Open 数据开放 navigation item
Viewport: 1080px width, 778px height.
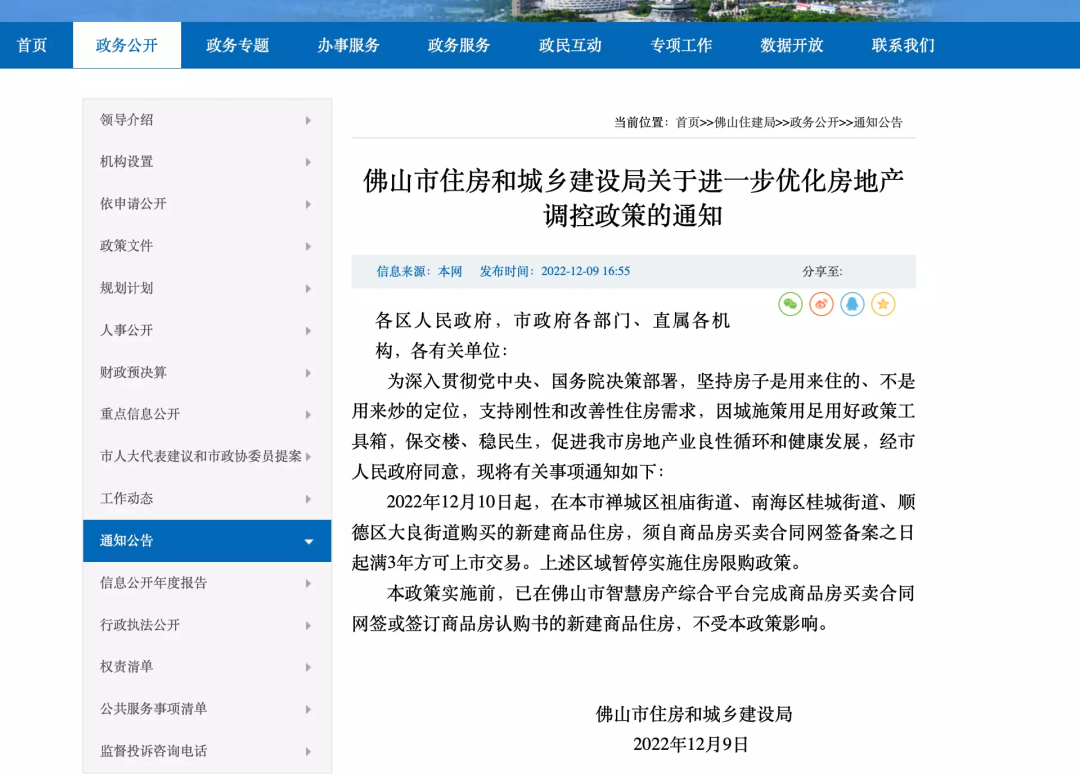(792, 45)
